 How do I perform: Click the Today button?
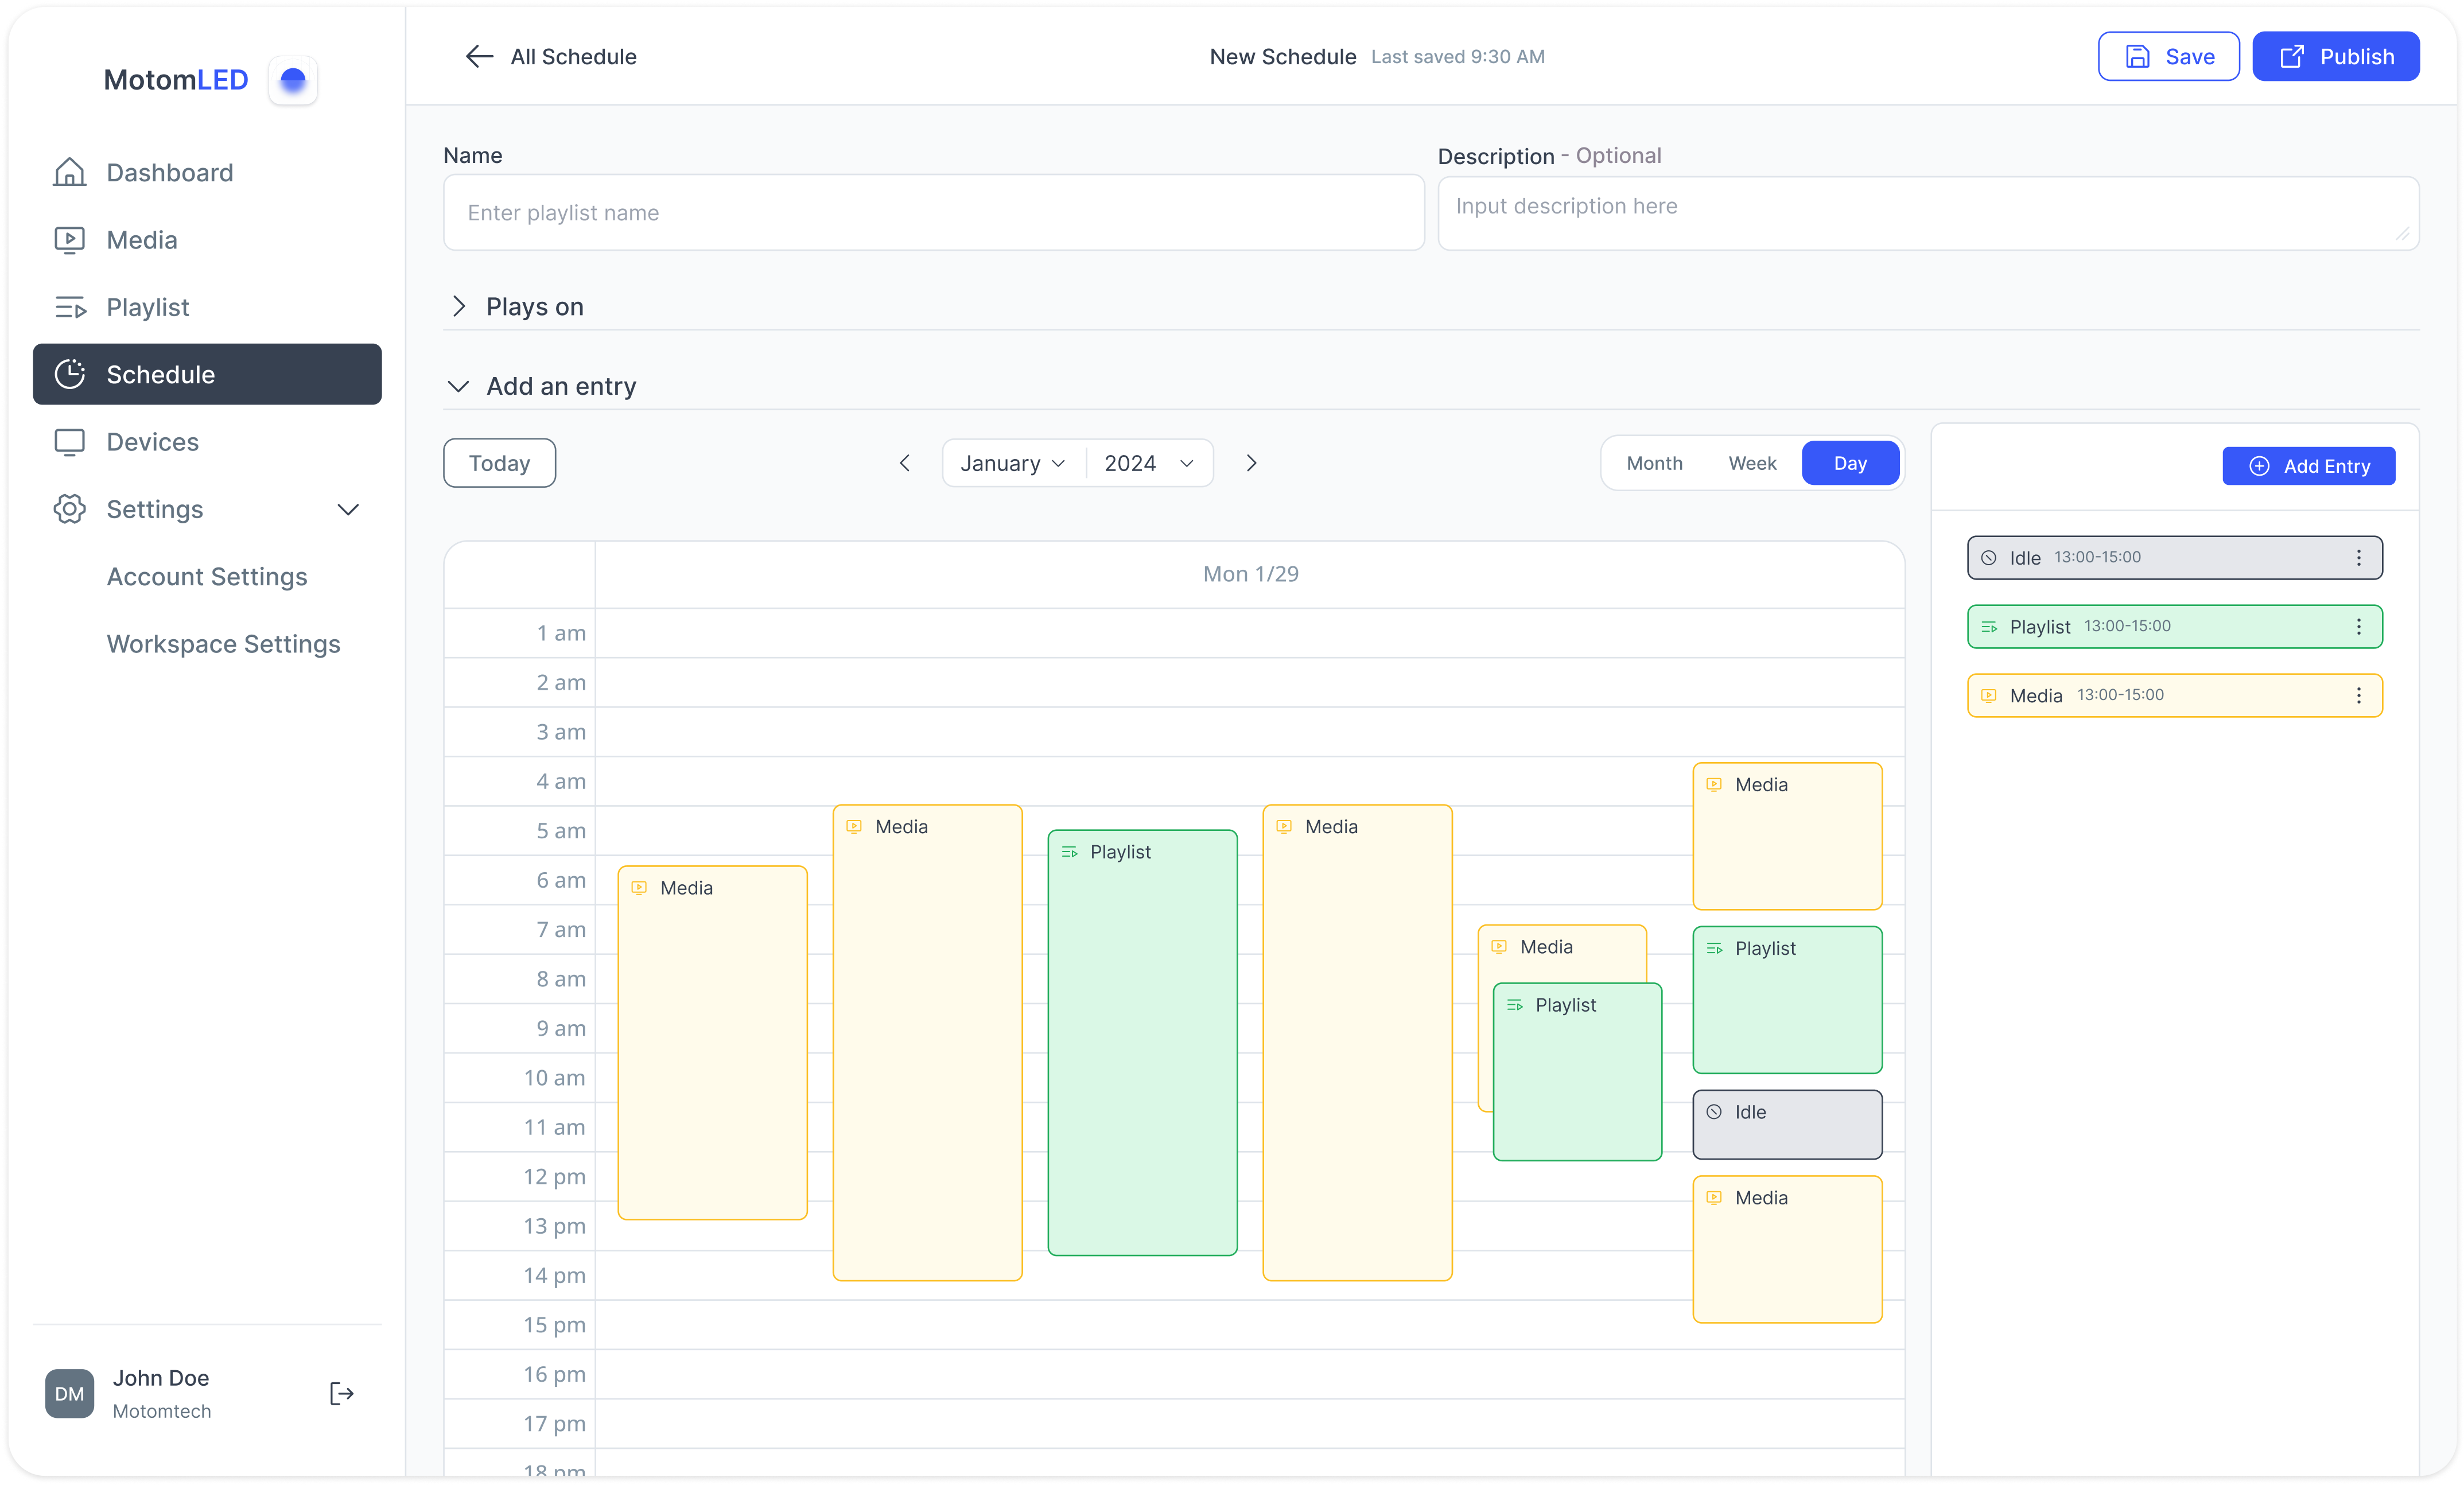click(499, 463)
